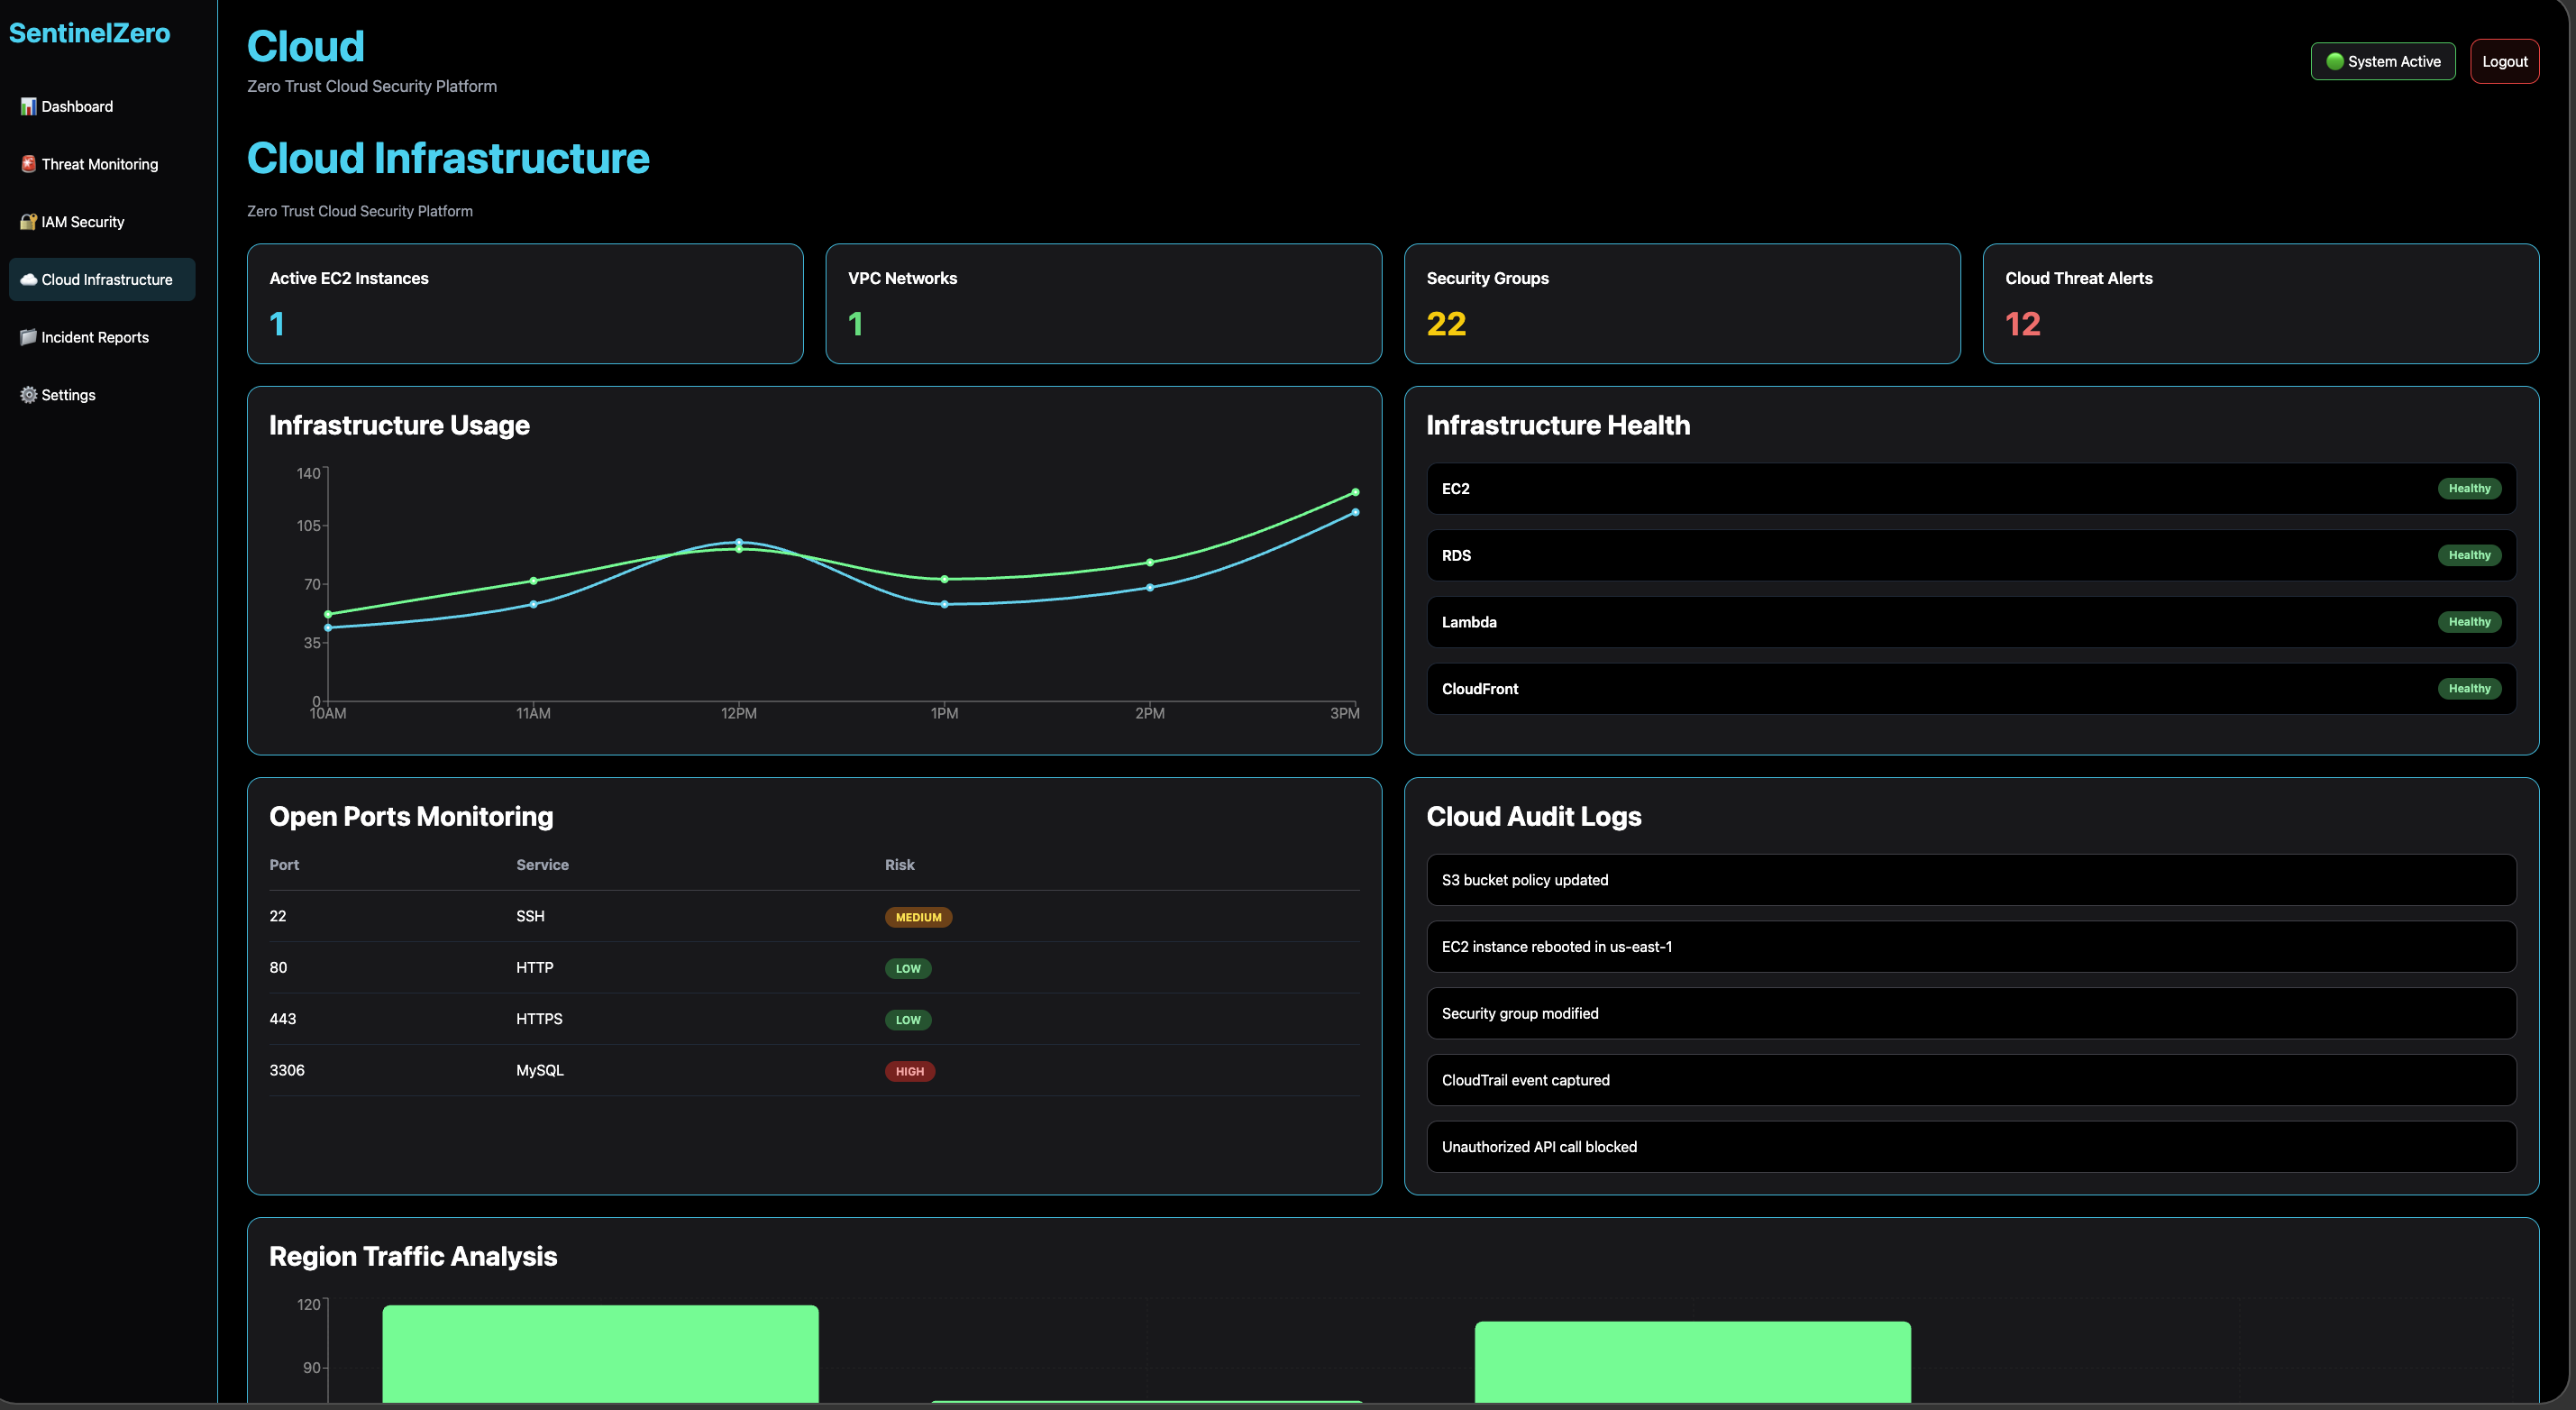The width and height of the screenshot is (2576, 1410).
Task: Click the Risk column header
Action: coord(900,865)
